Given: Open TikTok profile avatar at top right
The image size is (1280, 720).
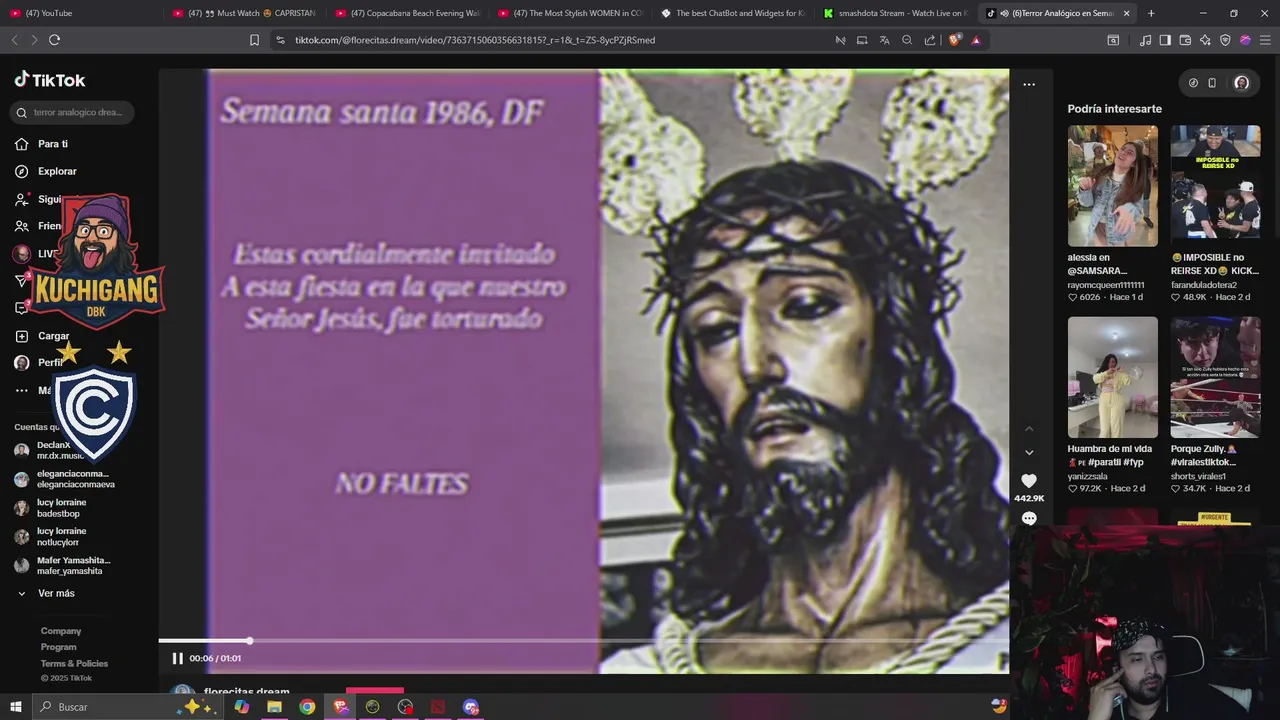Looking at the screenshot, I should click(1241, 83).
